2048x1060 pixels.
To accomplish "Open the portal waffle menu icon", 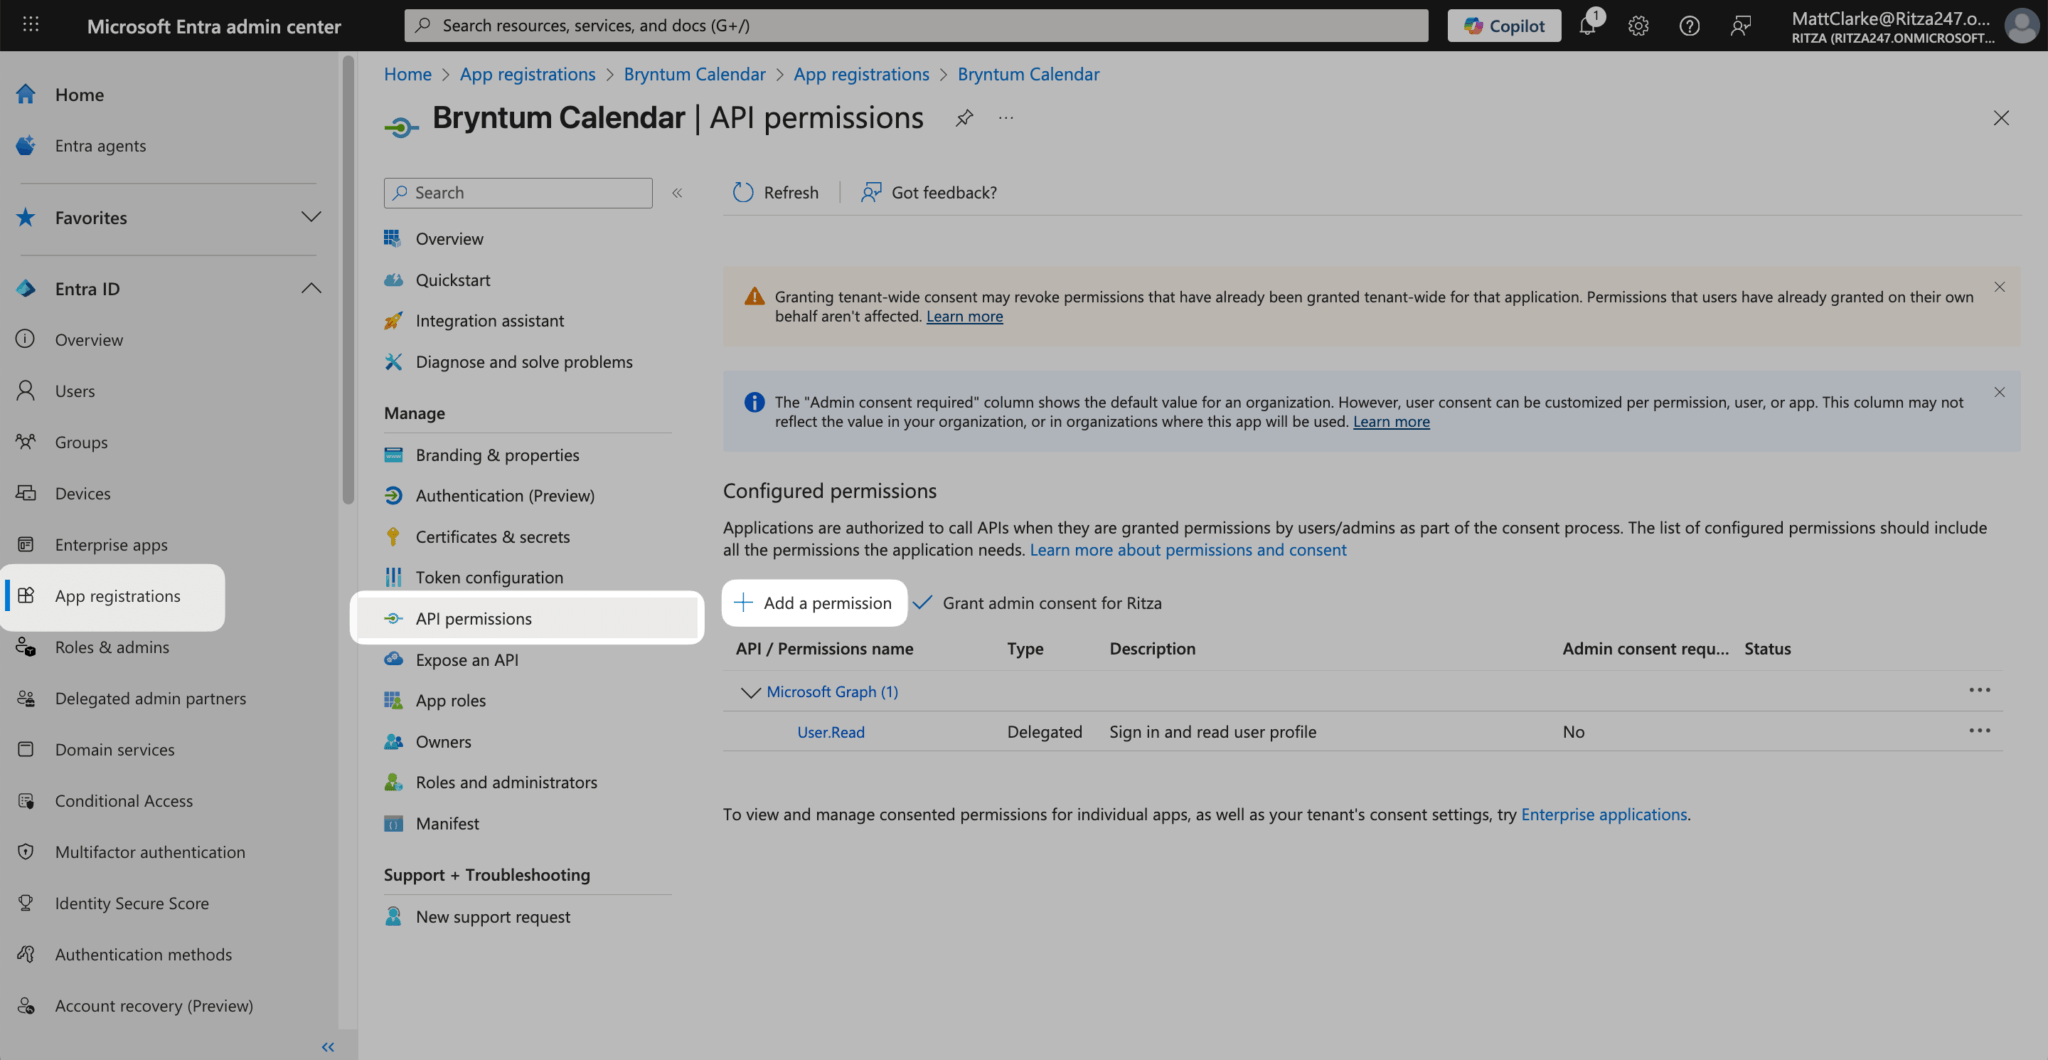I will (31, 25).
